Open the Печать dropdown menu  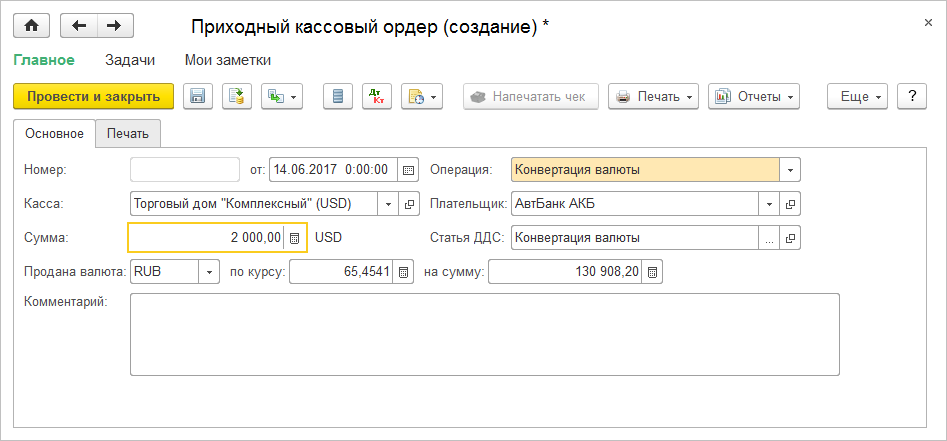[652, 96]
